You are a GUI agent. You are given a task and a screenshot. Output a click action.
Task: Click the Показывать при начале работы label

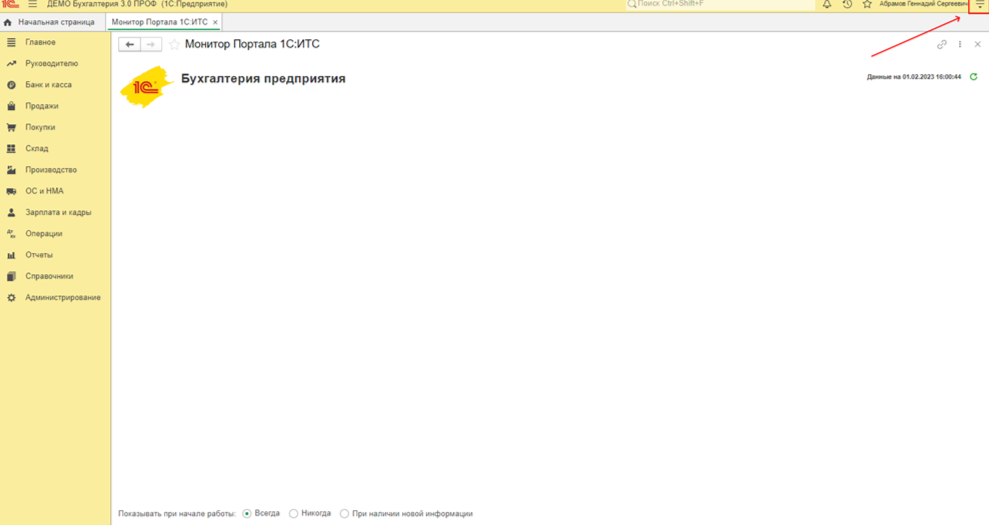point(177,514)
